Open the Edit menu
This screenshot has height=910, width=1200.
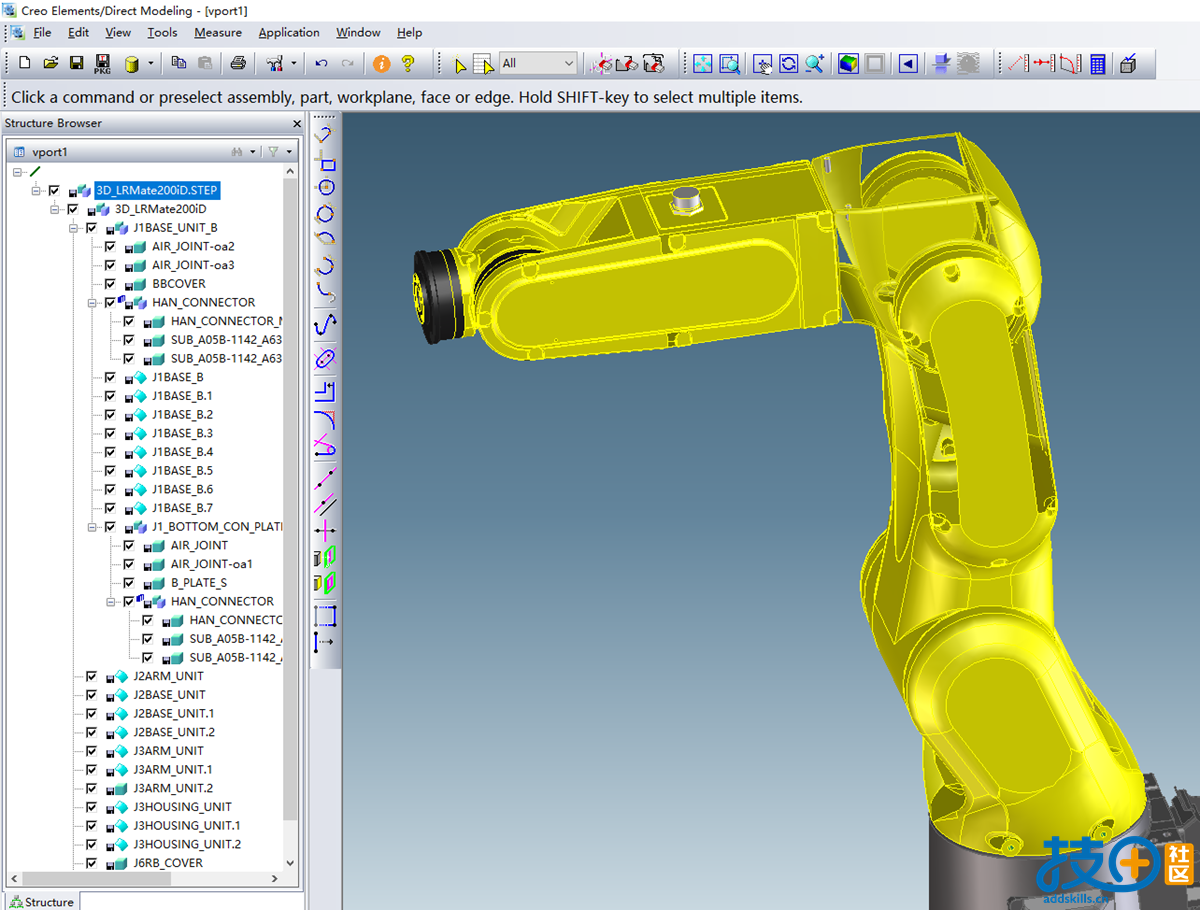tap(79, 32)
